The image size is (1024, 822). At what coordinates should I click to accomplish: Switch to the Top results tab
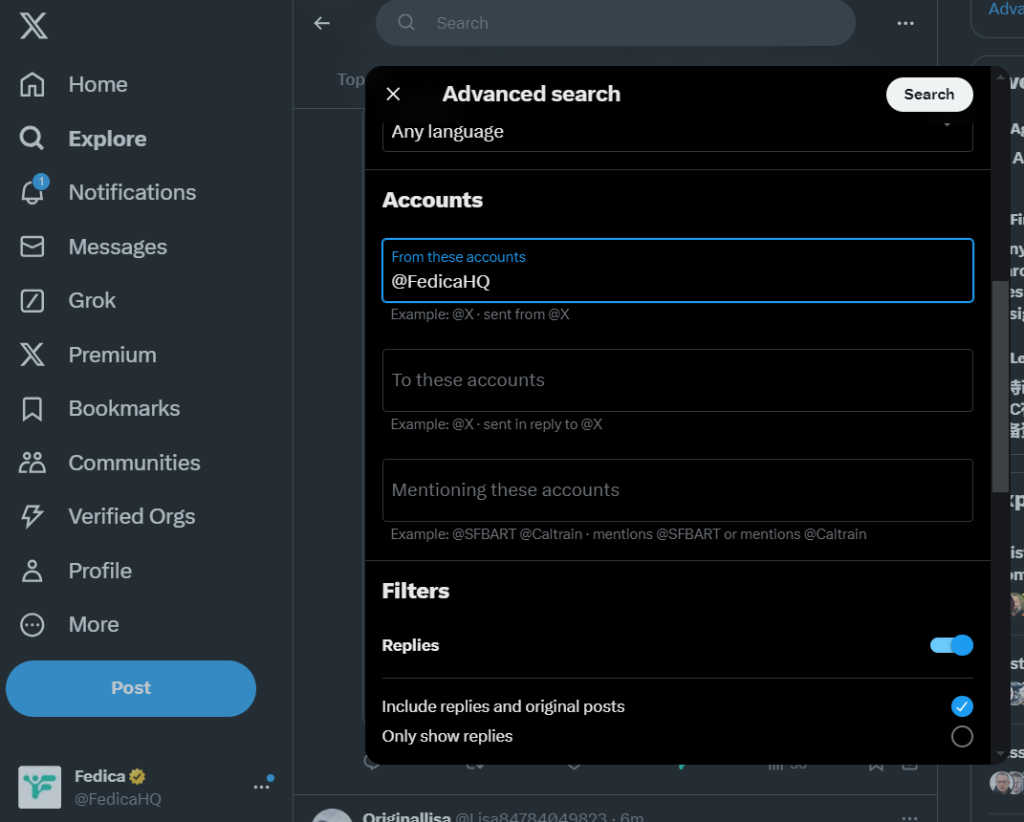(x=350, y=79)
